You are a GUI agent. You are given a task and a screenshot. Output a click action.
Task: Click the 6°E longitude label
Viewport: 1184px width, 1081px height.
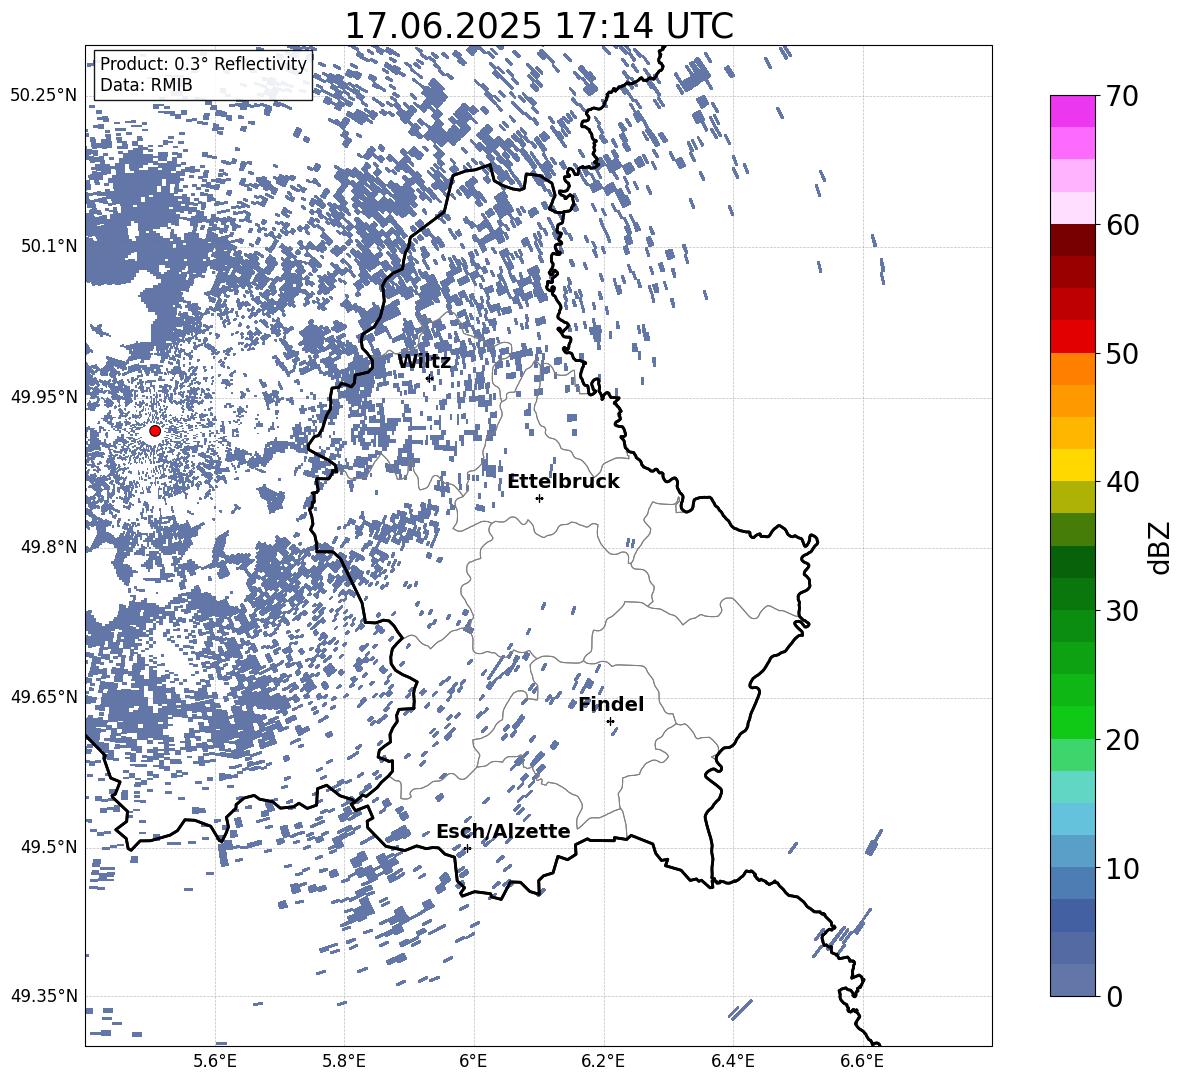(x=473, y=1061)
